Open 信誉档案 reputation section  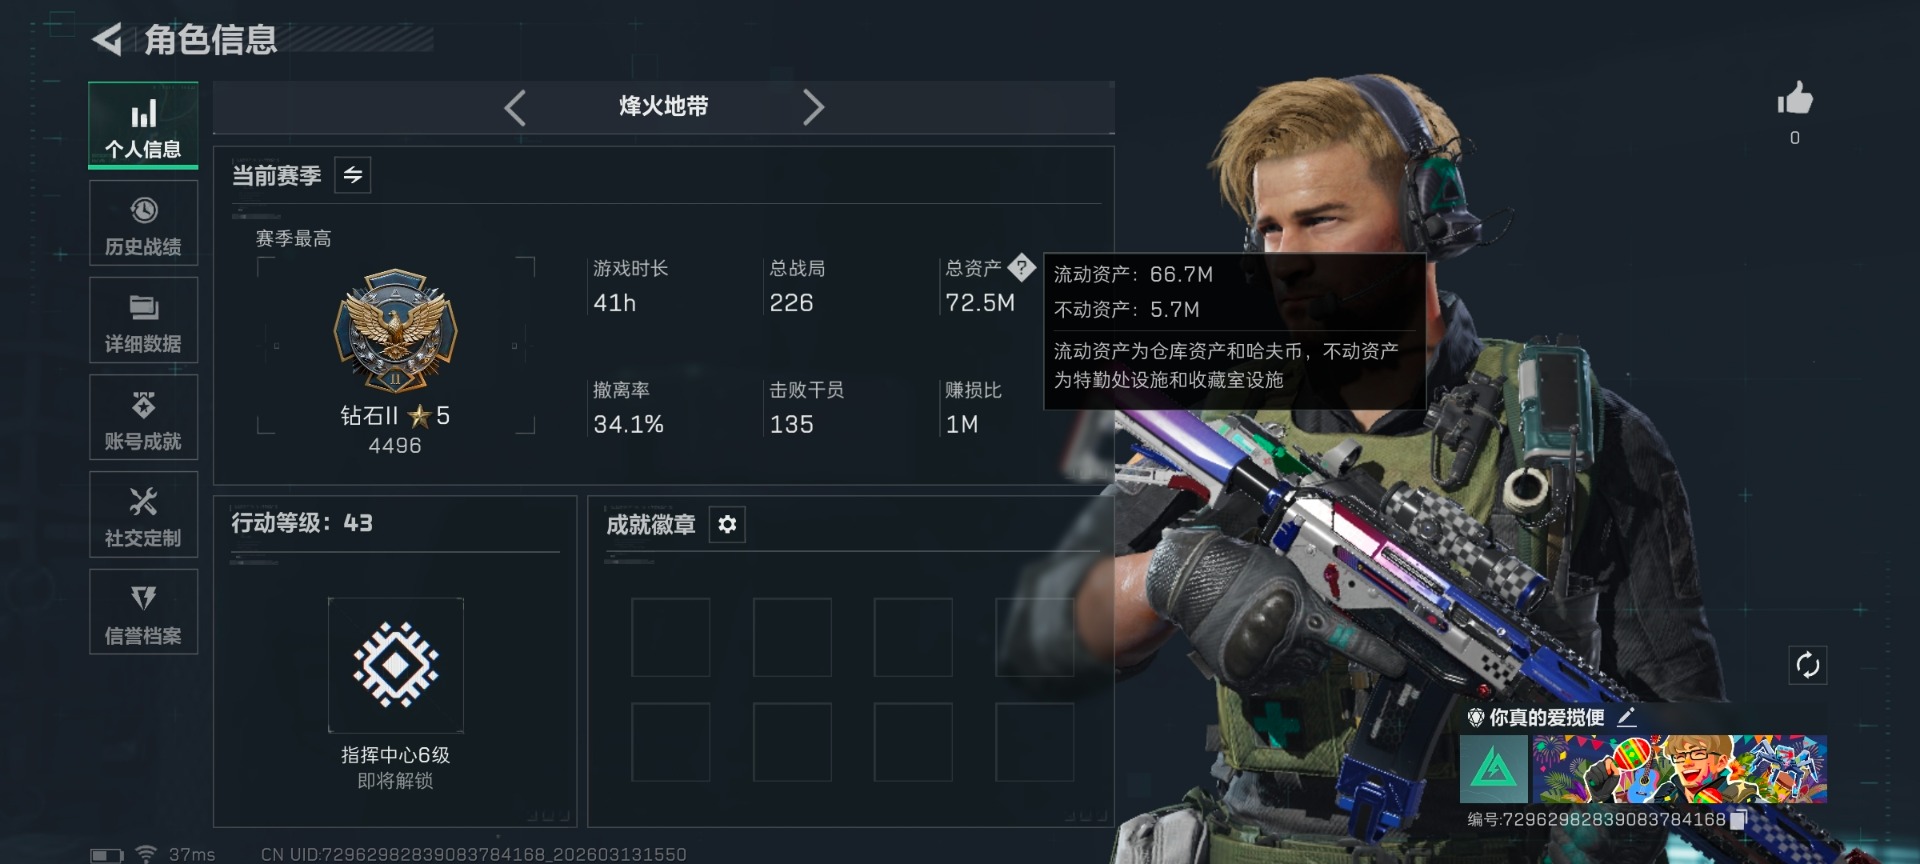click(143, 612)
